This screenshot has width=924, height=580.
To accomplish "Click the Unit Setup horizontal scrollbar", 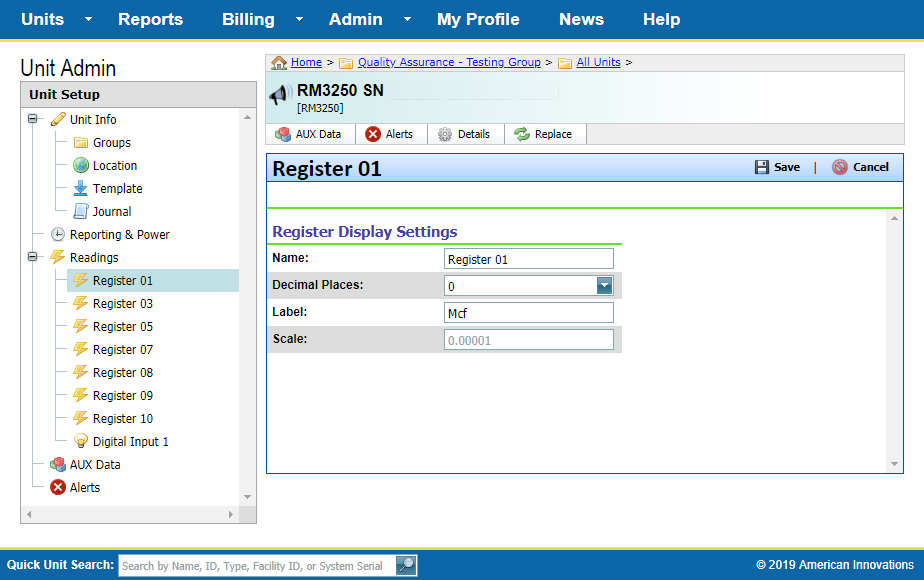I will click(130, 514).
